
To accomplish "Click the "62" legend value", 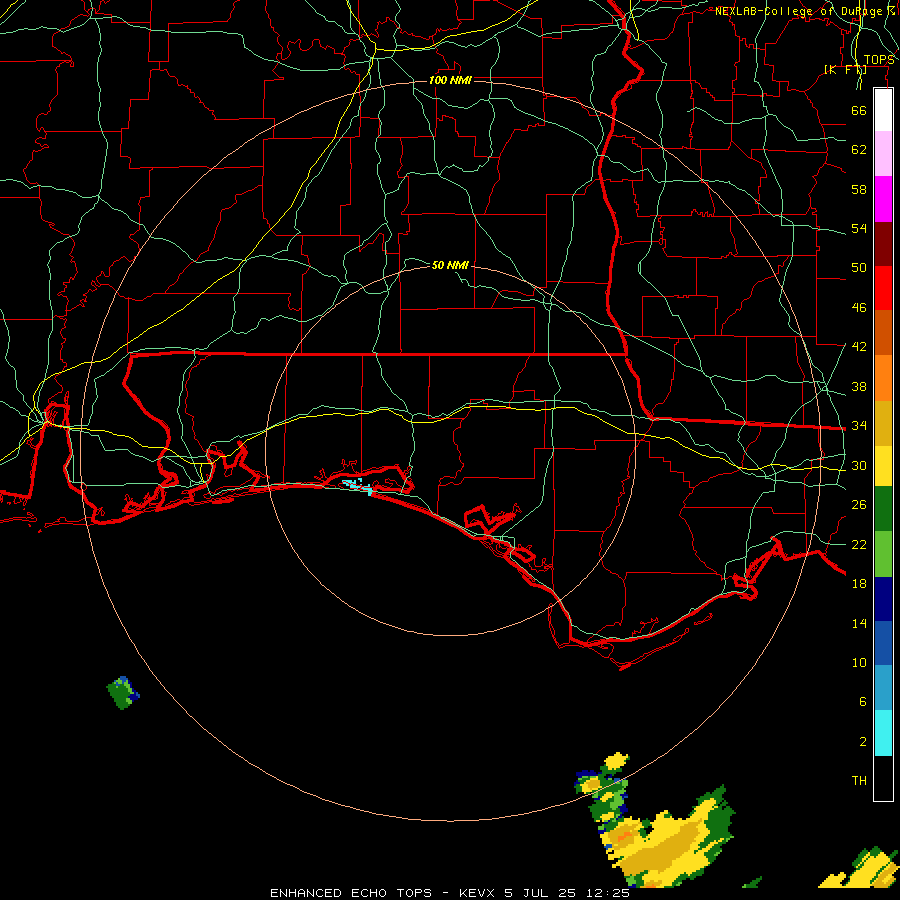I will click(859, 150).
